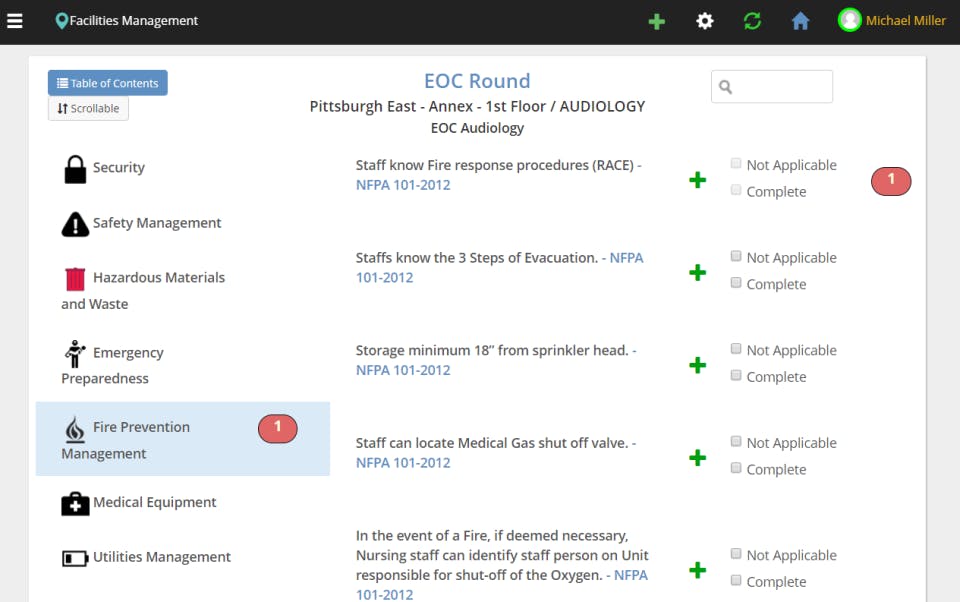Open settings via the gear icon
This screenshot has width=960, height=602.
[705, 21]
